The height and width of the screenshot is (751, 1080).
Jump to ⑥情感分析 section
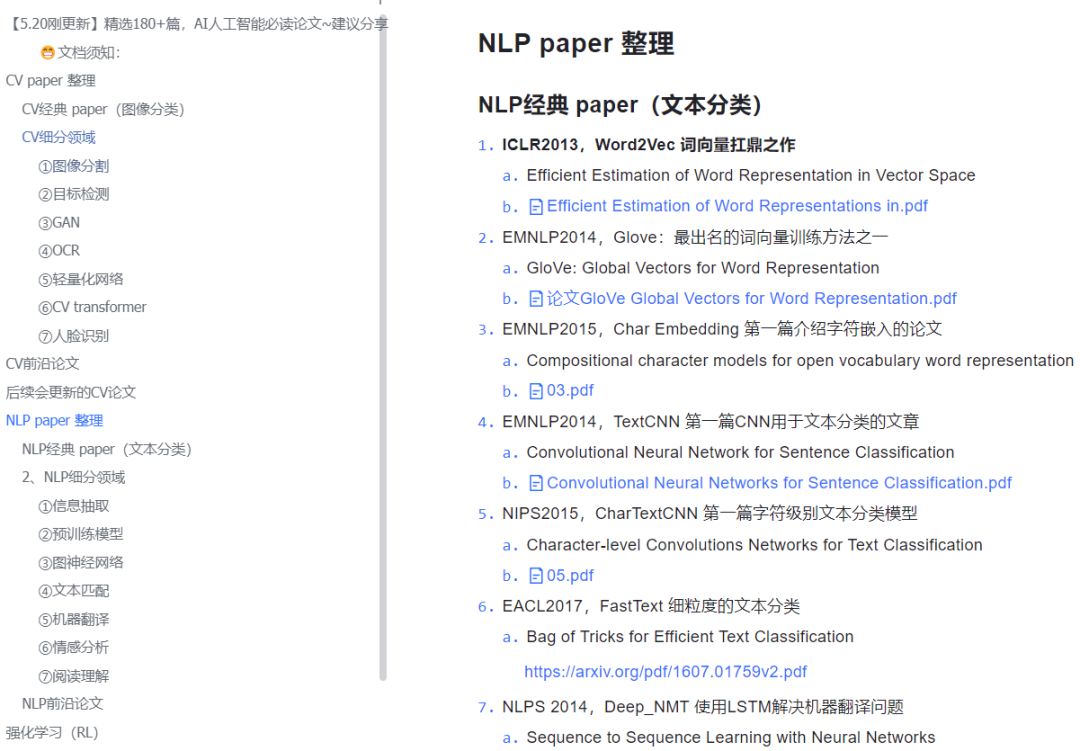74,648
